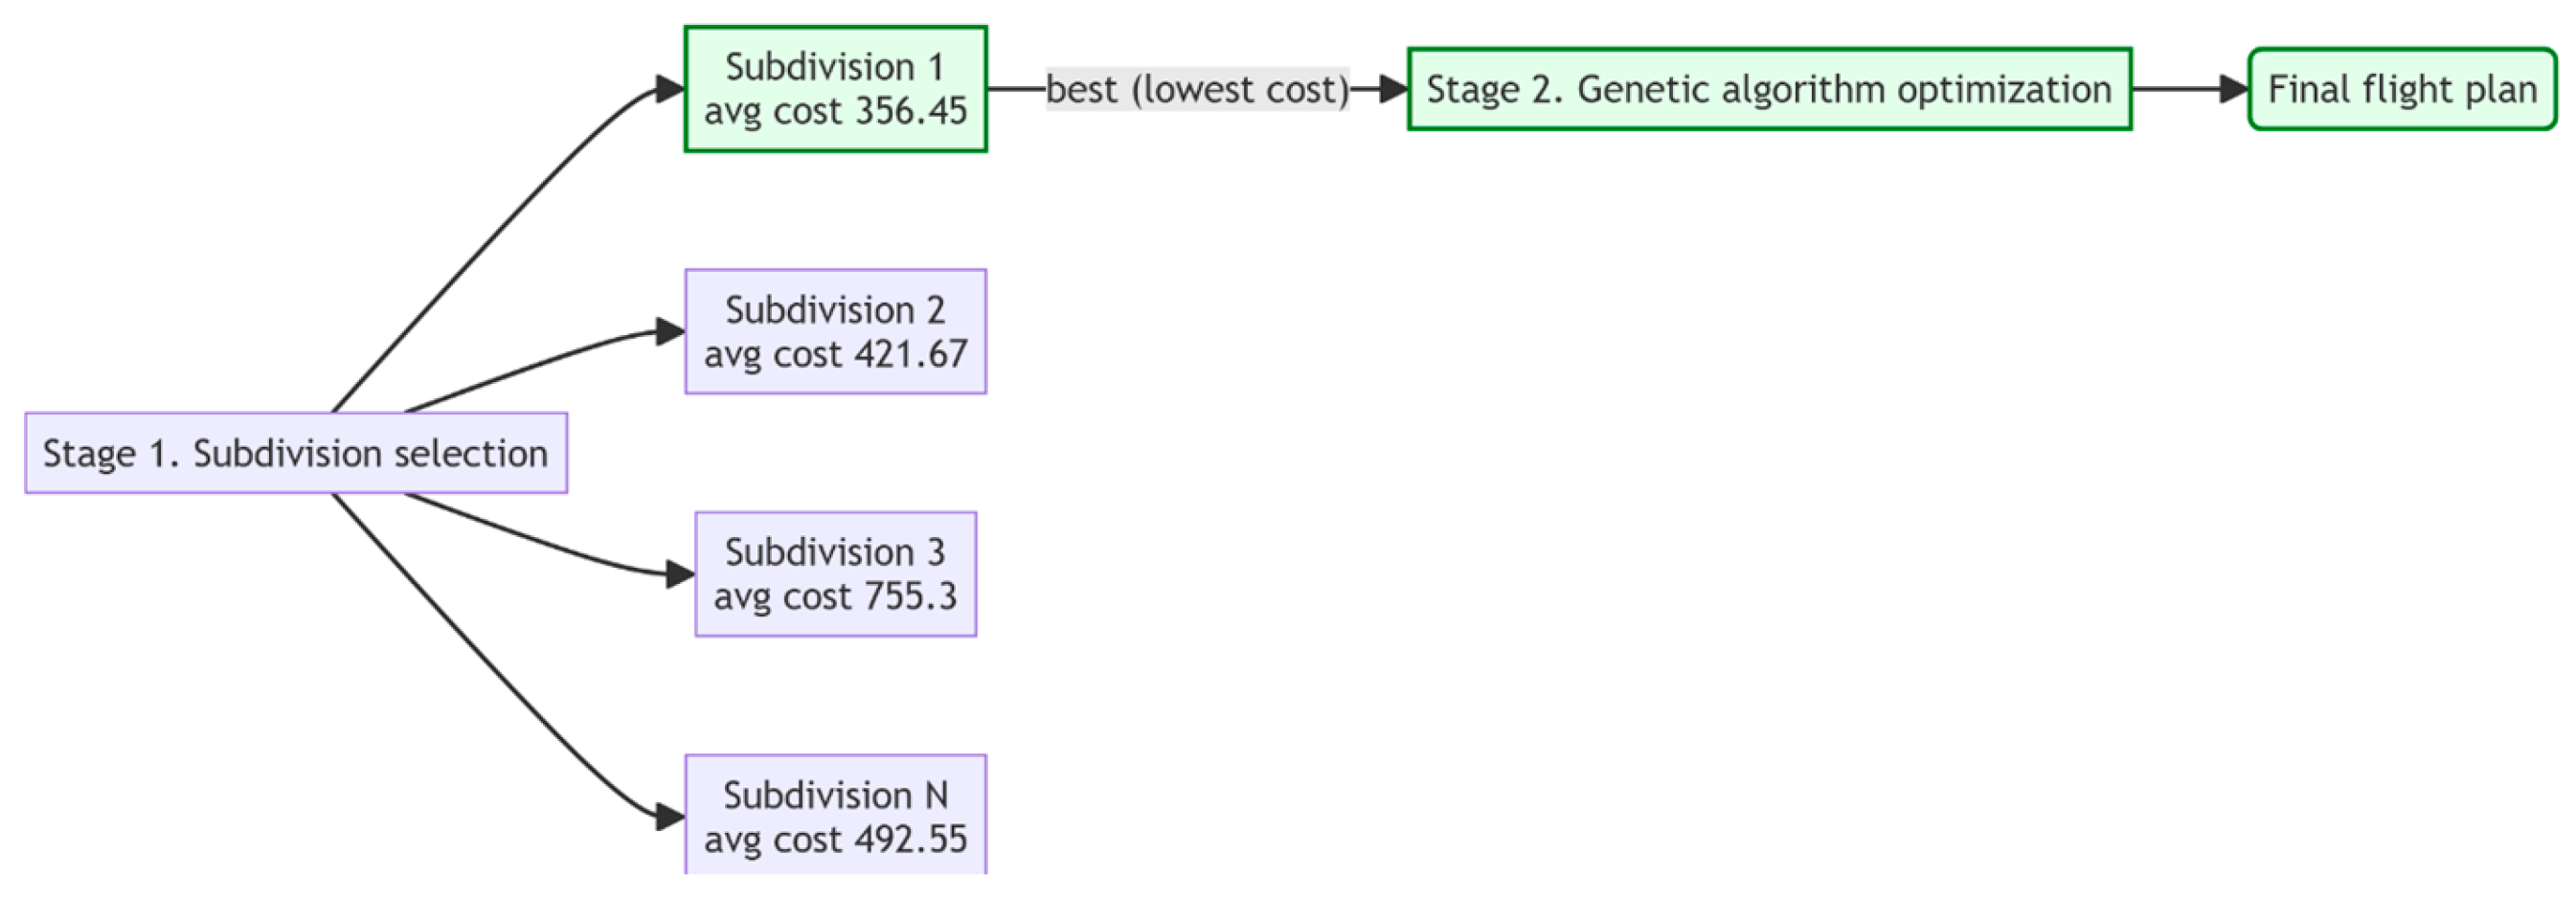Viewport: 2576px width, 898px height.
Task: Select the 'avg cost 755.3' text
Action: pos(835,596)
